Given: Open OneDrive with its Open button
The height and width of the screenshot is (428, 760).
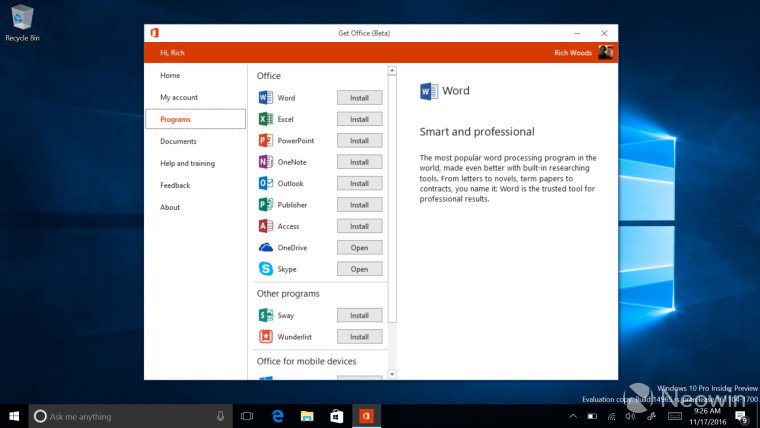Looking at the screenshot, I should click(x=360, y=247).
